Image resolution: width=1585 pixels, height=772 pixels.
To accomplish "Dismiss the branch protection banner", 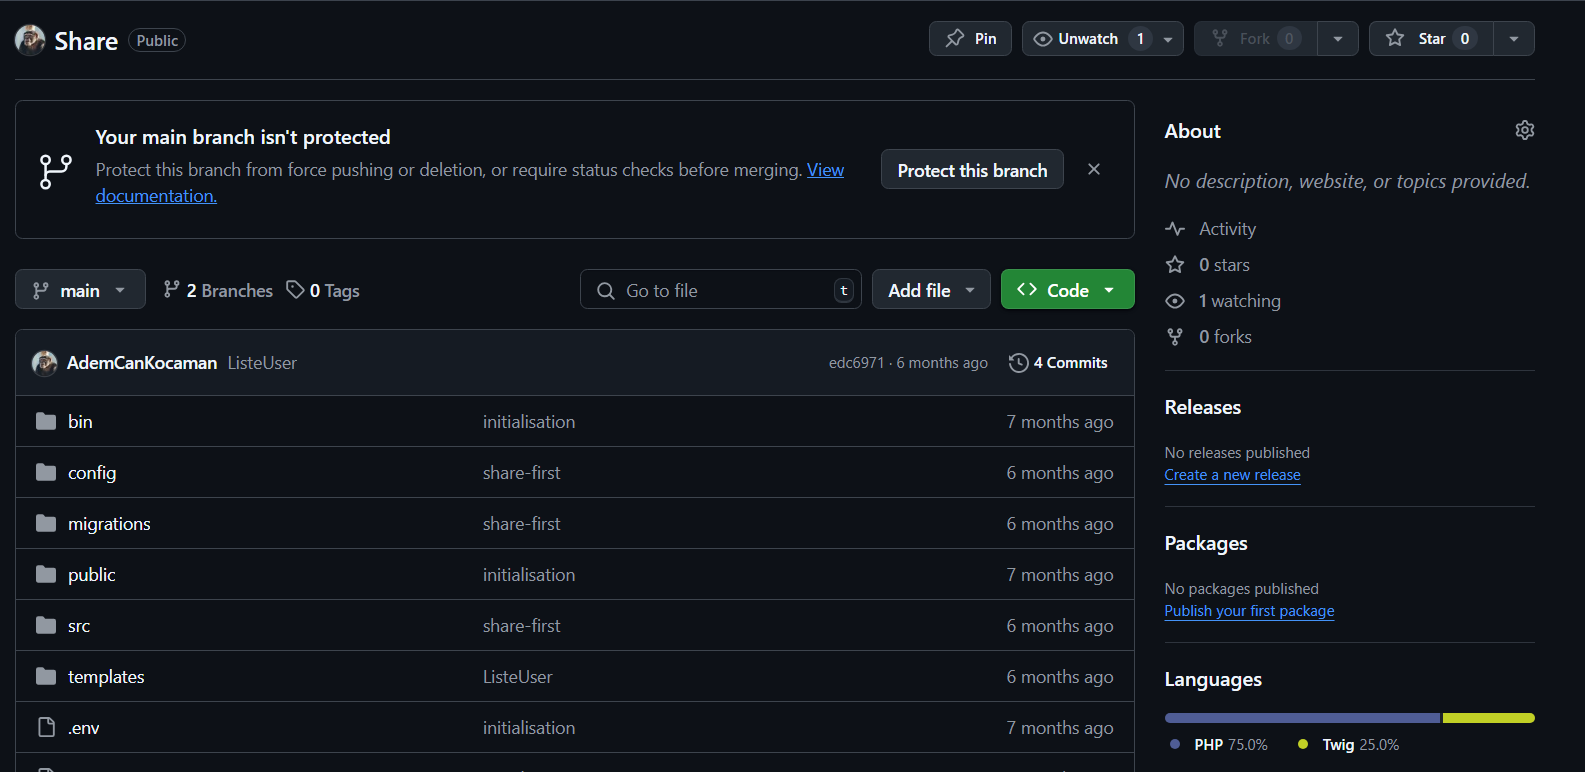I will pyautogui.click(x=1094, y=170).
